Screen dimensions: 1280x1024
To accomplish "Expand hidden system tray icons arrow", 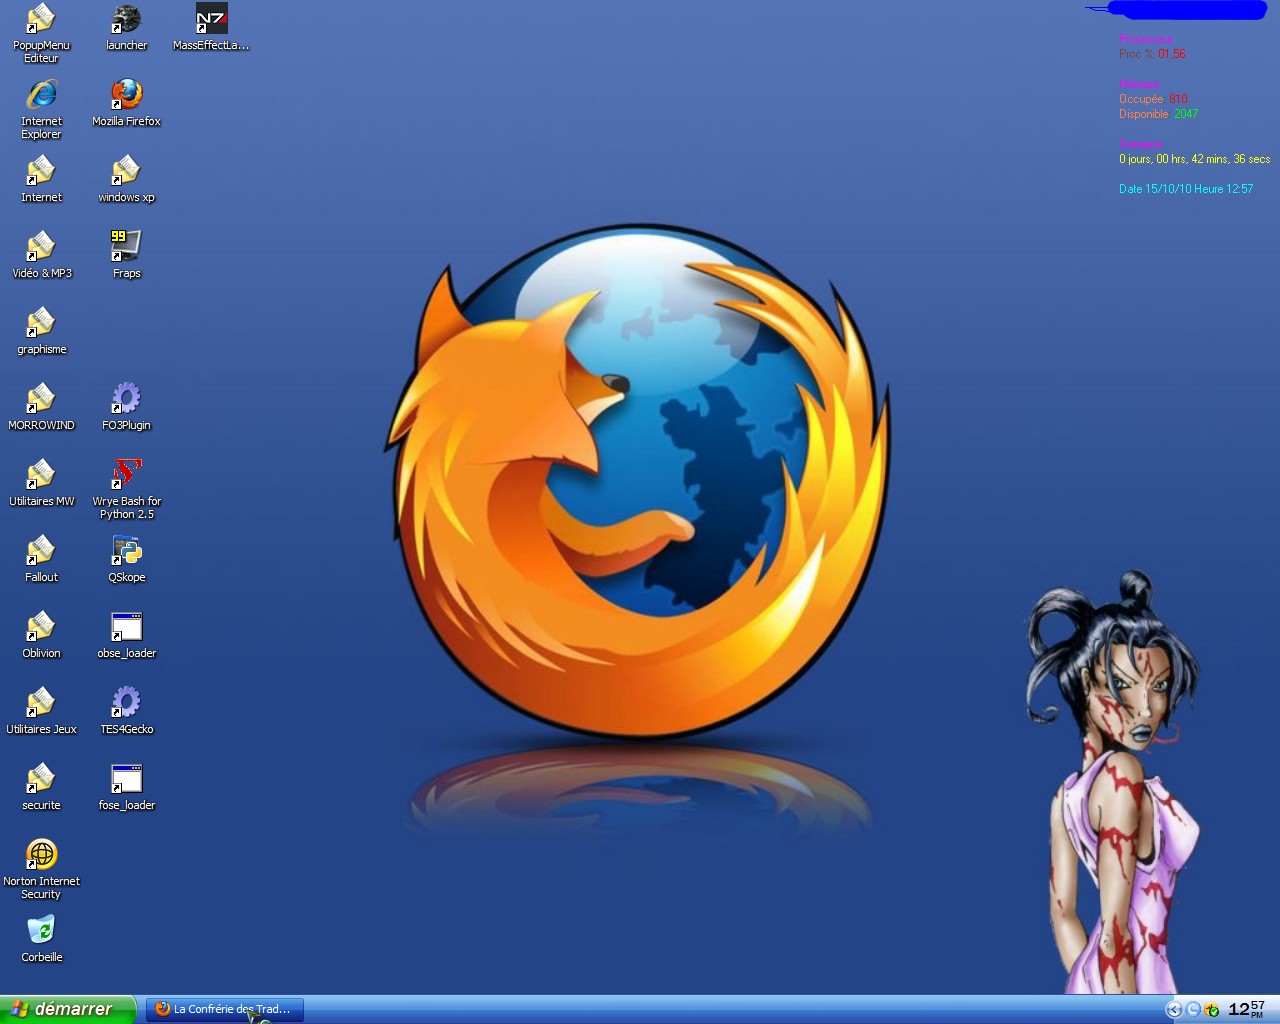I will pyautogui.click(x=1175, y=1010).
